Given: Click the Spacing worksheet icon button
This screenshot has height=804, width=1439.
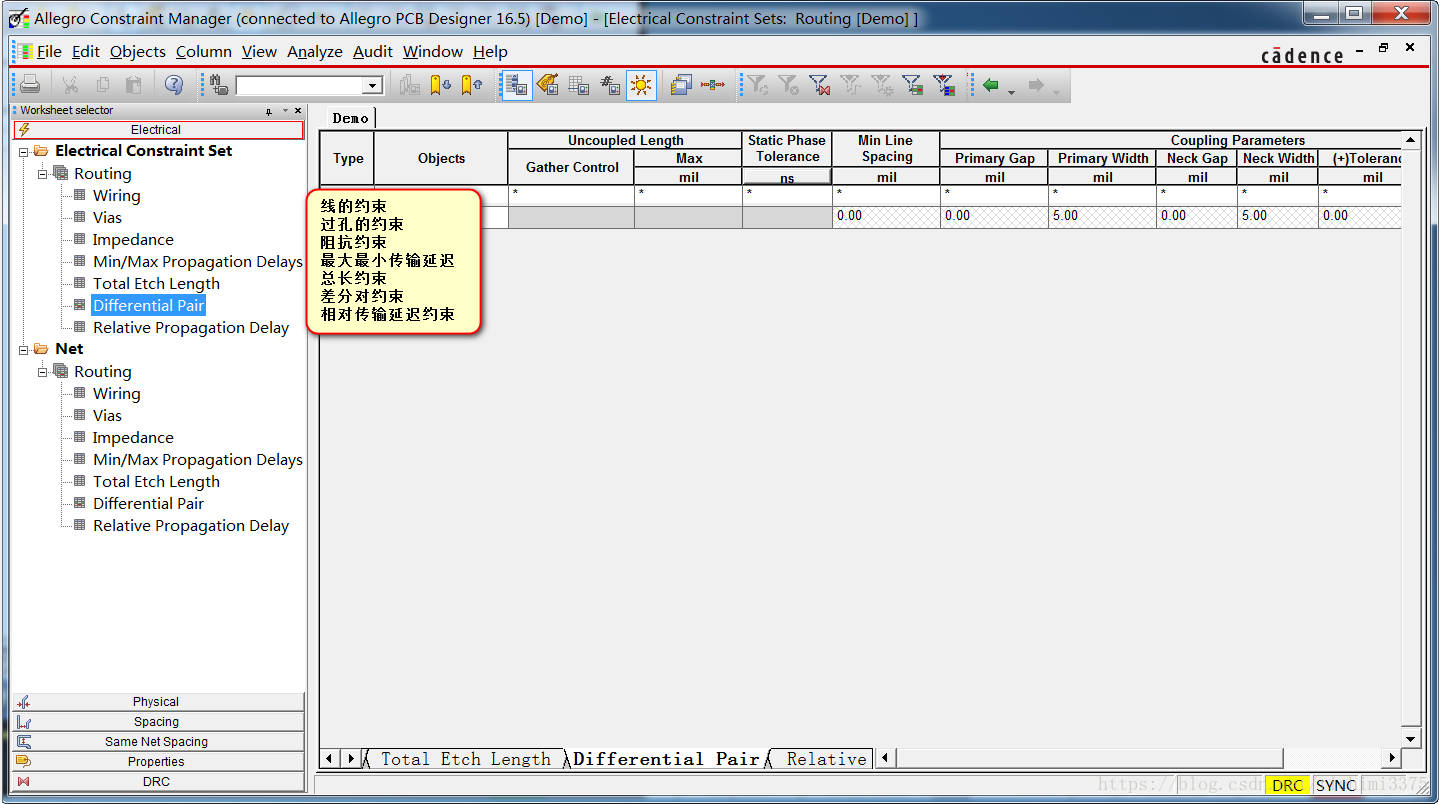Looking at the screenshot, I should point(158,722).
